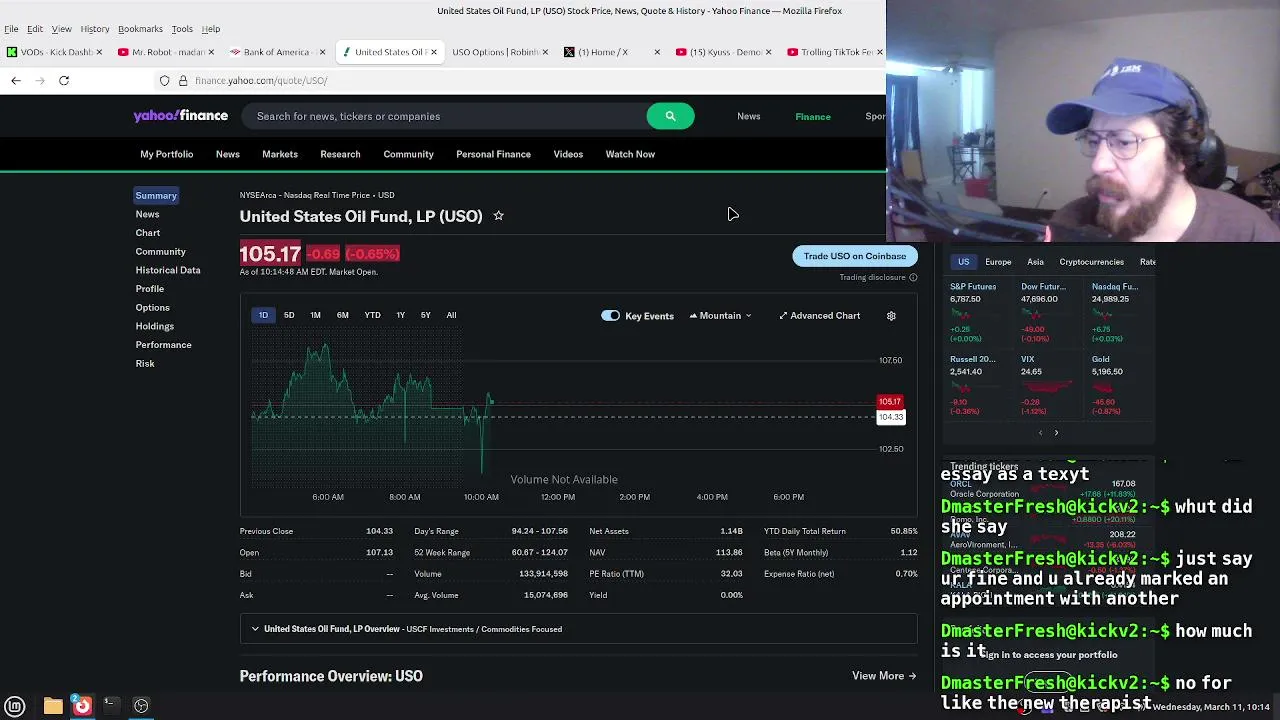Close the United States Oil Fund tab
This screenshot has height=720, width=1280.
coord(434,52)
